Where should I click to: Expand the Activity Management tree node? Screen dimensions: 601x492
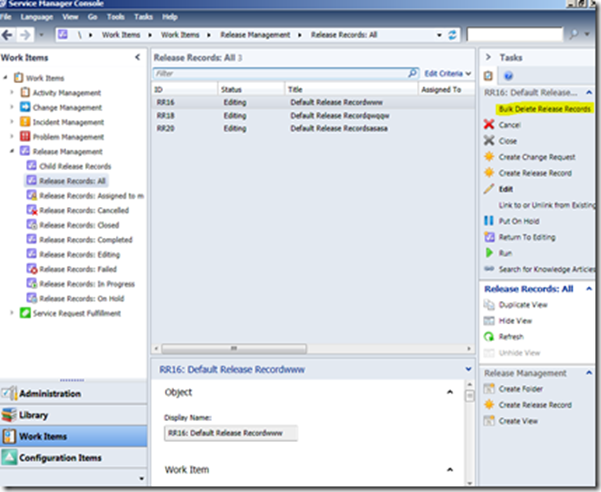point(11,92)
